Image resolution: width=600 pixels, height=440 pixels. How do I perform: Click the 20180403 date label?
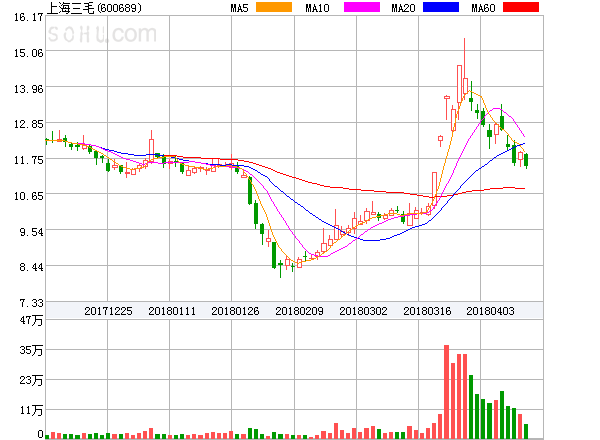tap(490, 311)
